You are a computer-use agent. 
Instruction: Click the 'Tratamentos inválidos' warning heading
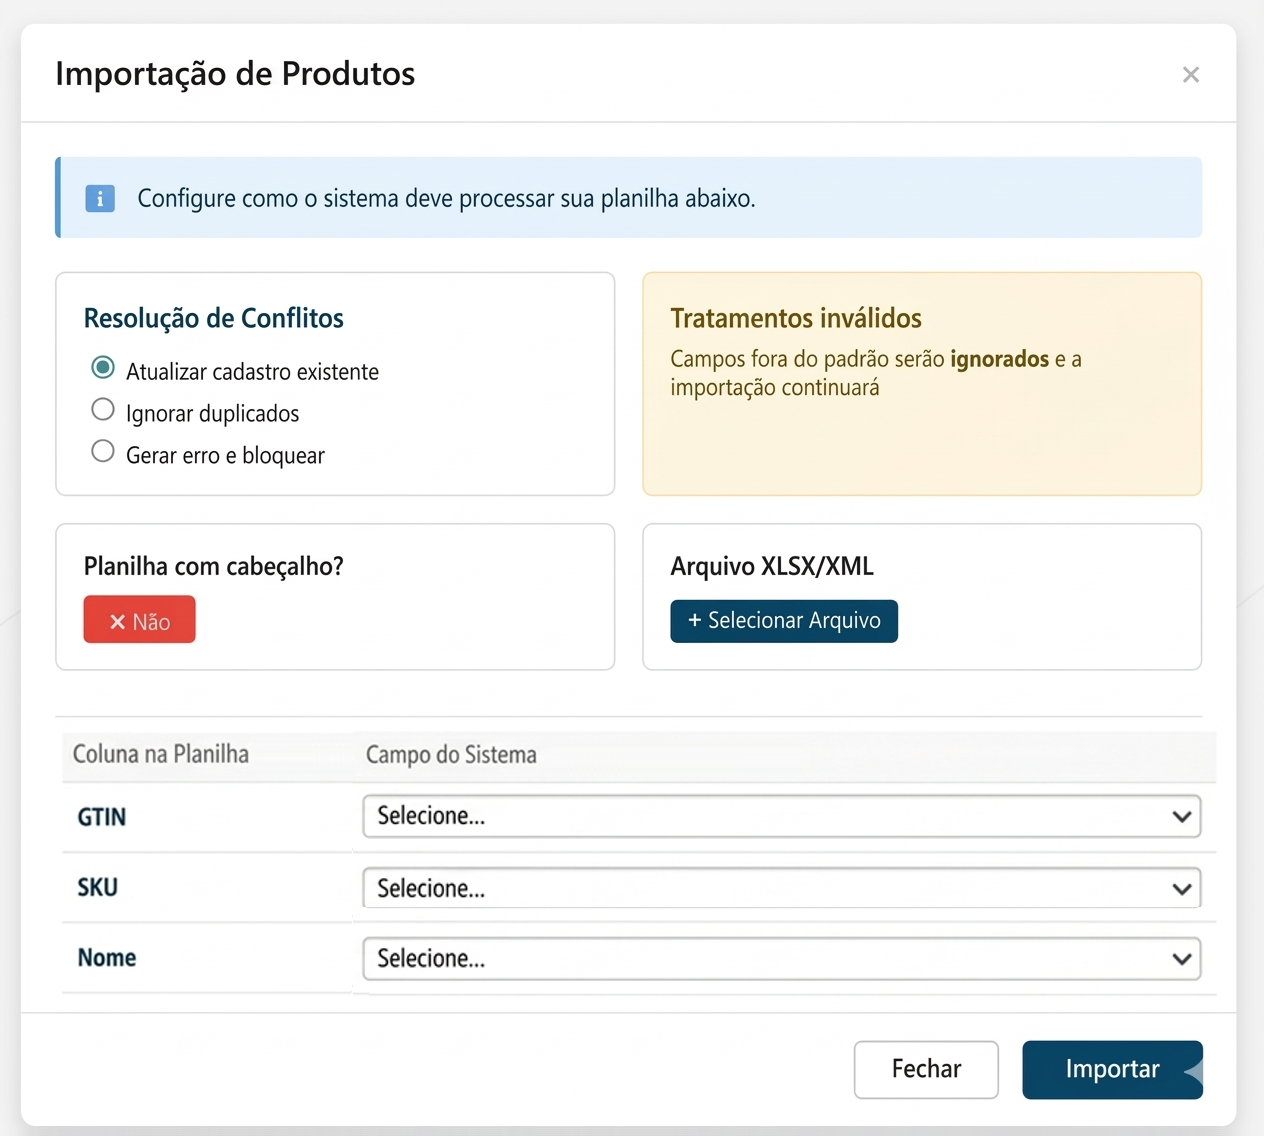[796, 318]
